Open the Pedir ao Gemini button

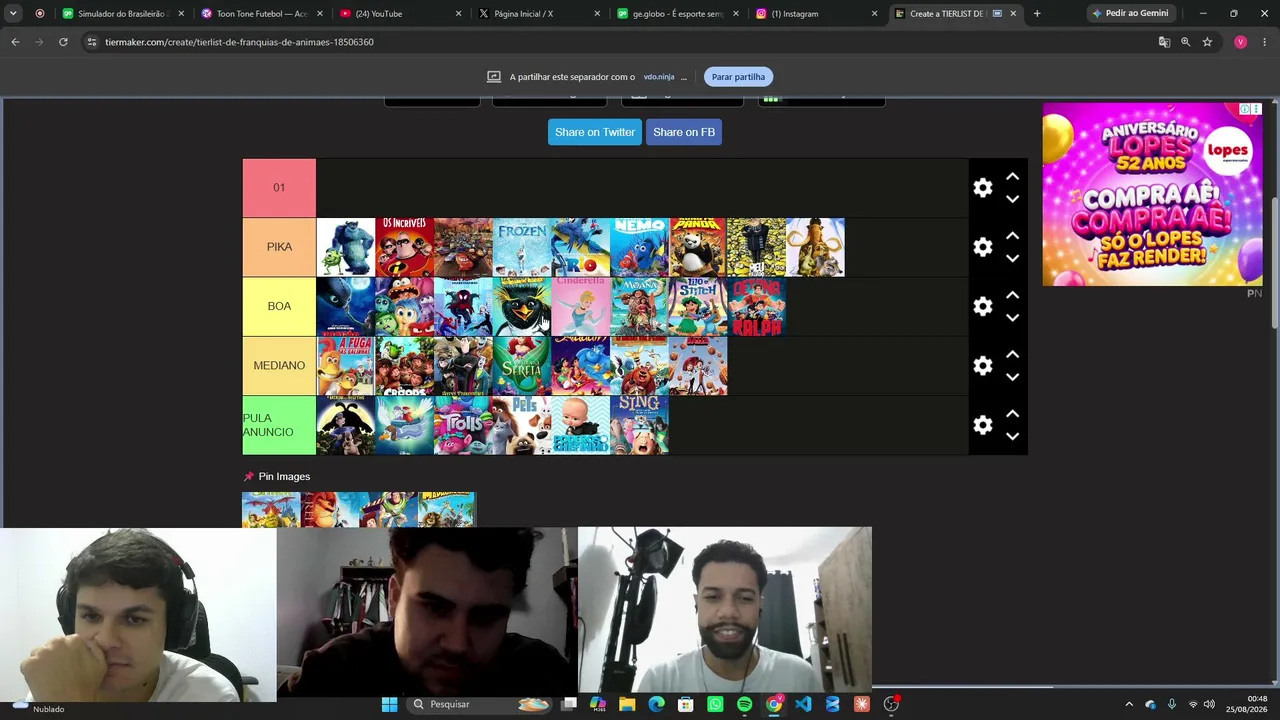(x=1130, y=14)
